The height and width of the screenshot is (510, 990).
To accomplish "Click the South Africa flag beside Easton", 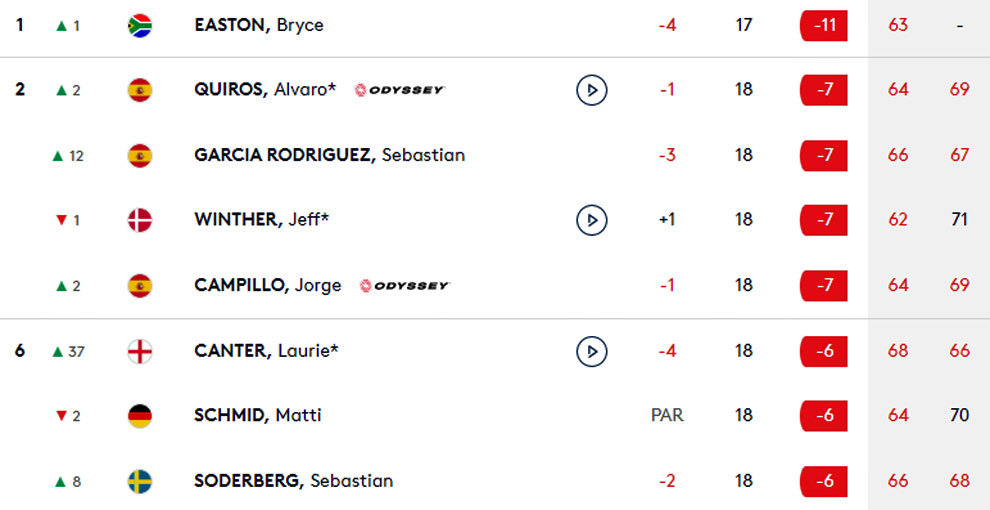I will point(140,25).
